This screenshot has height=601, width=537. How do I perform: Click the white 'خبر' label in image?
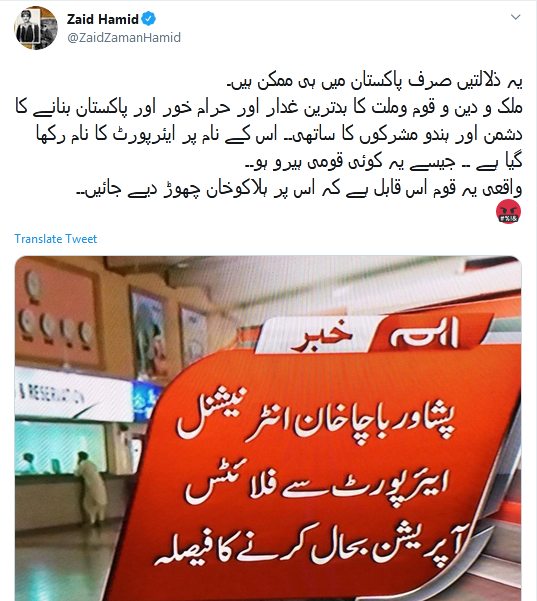point(321,336)
